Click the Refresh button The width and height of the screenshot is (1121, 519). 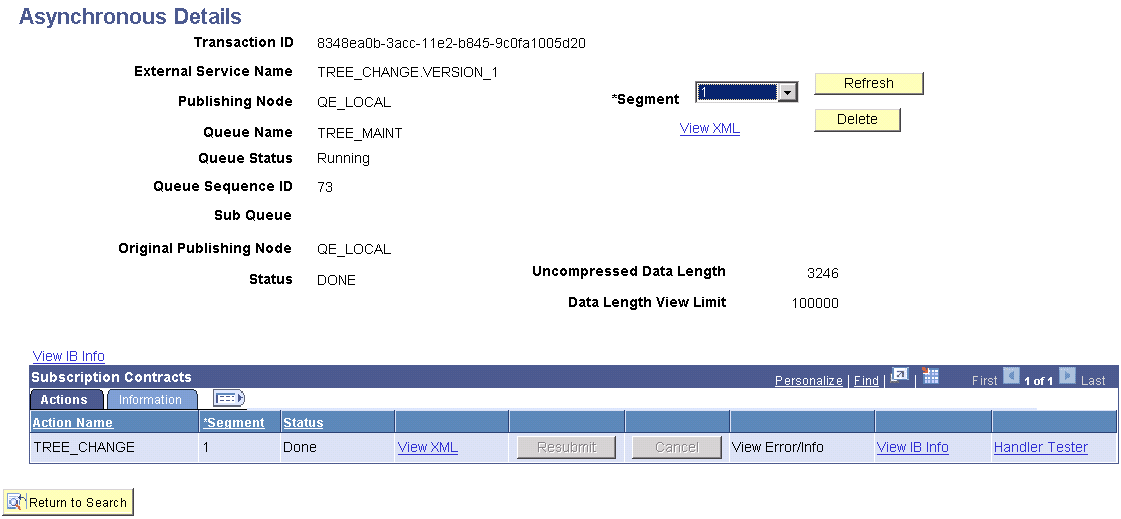tap(869, 83)
